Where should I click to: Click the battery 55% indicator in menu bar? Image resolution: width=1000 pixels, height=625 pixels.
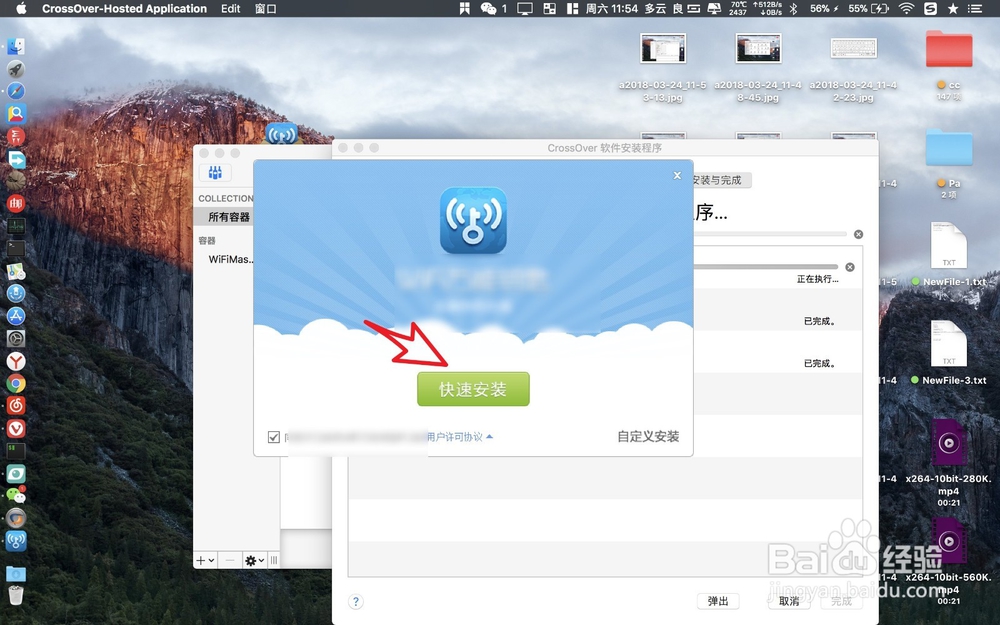tap(868, 8)
